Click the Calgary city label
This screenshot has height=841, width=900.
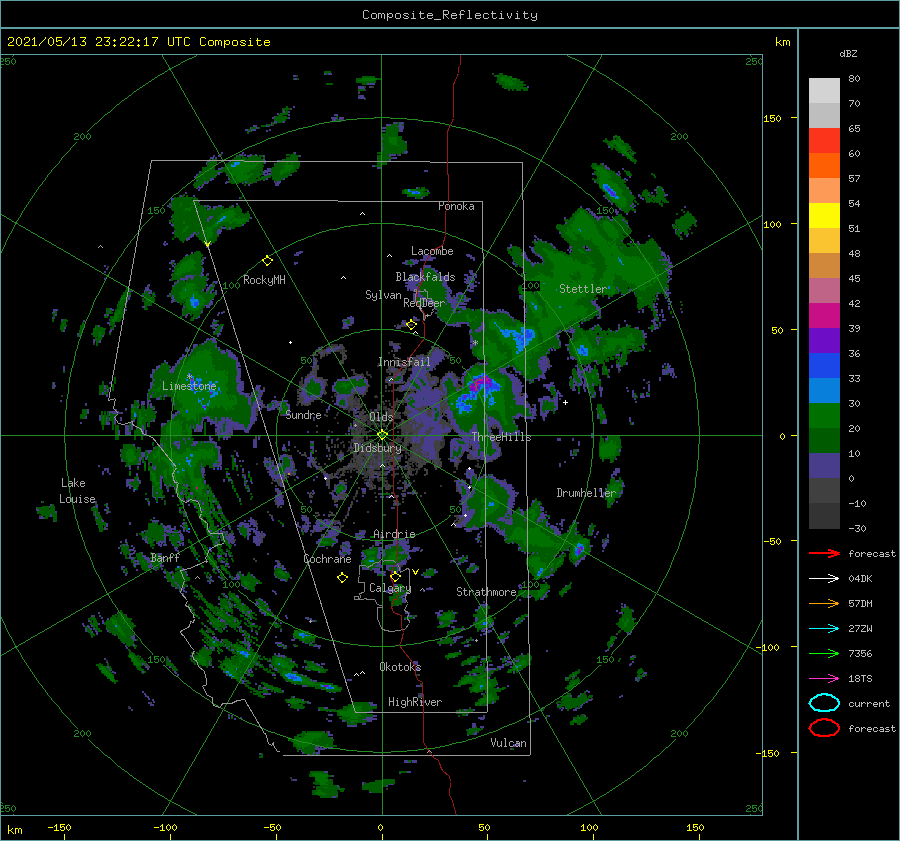390,588
